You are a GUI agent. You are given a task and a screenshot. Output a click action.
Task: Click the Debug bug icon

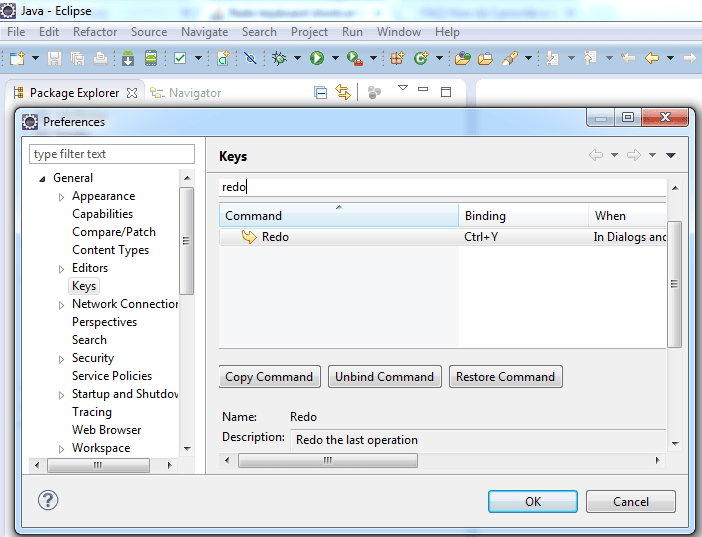coord(279,58)
